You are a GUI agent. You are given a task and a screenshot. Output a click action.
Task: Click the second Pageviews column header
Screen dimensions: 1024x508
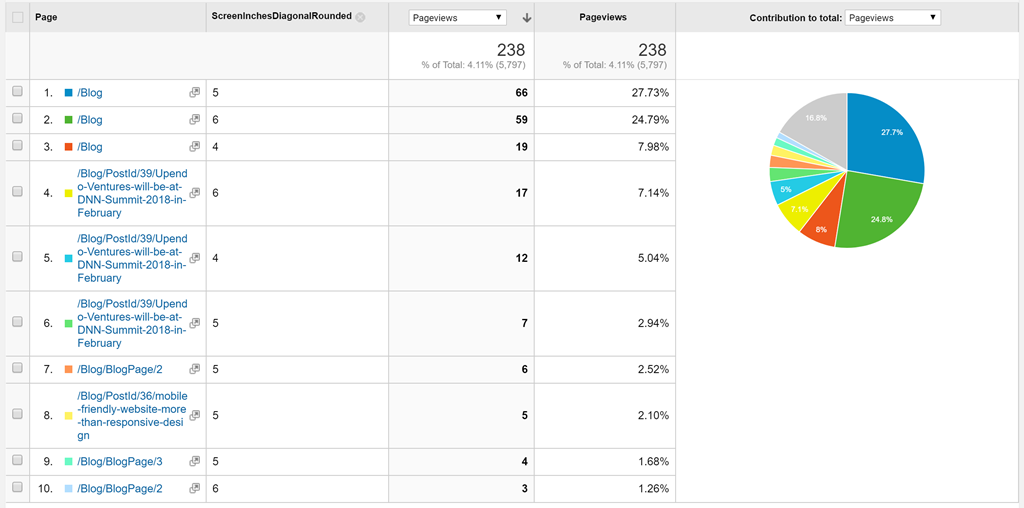(x=603, y=18)
